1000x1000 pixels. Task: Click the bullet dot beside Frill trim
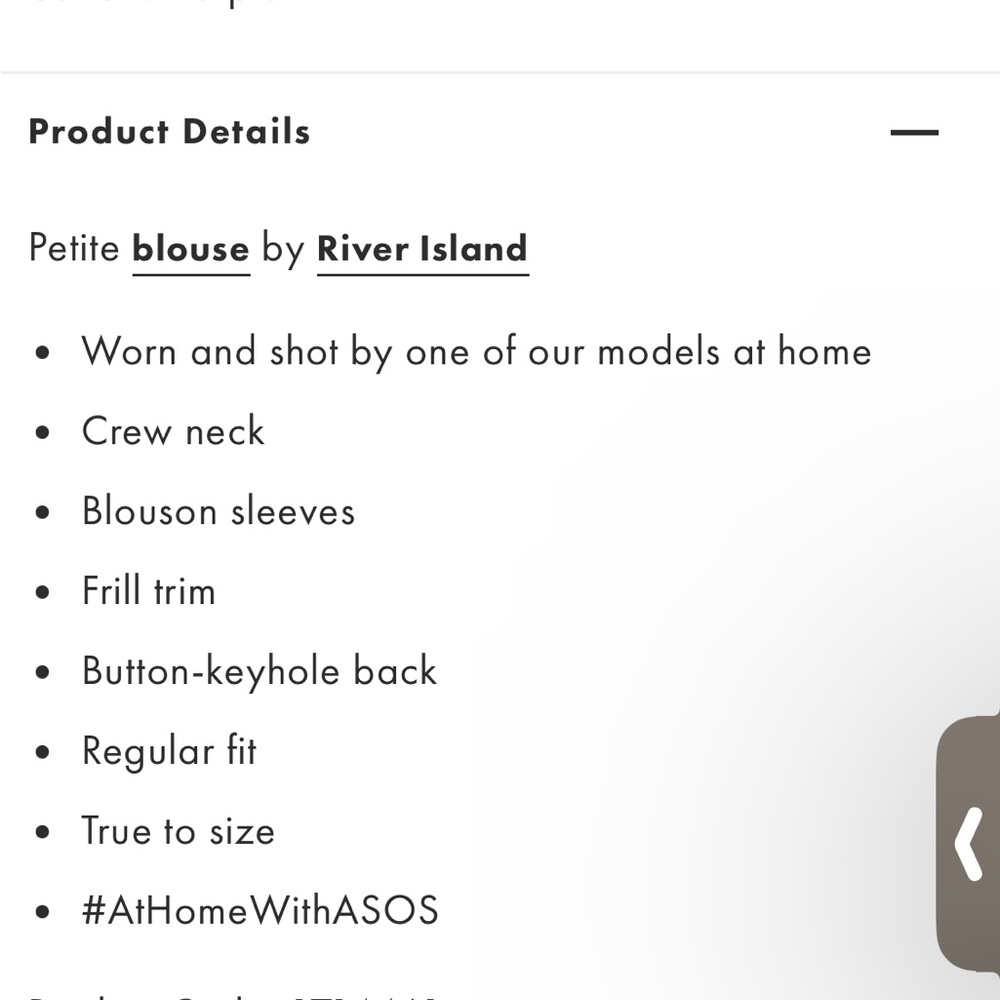(42, 593)
